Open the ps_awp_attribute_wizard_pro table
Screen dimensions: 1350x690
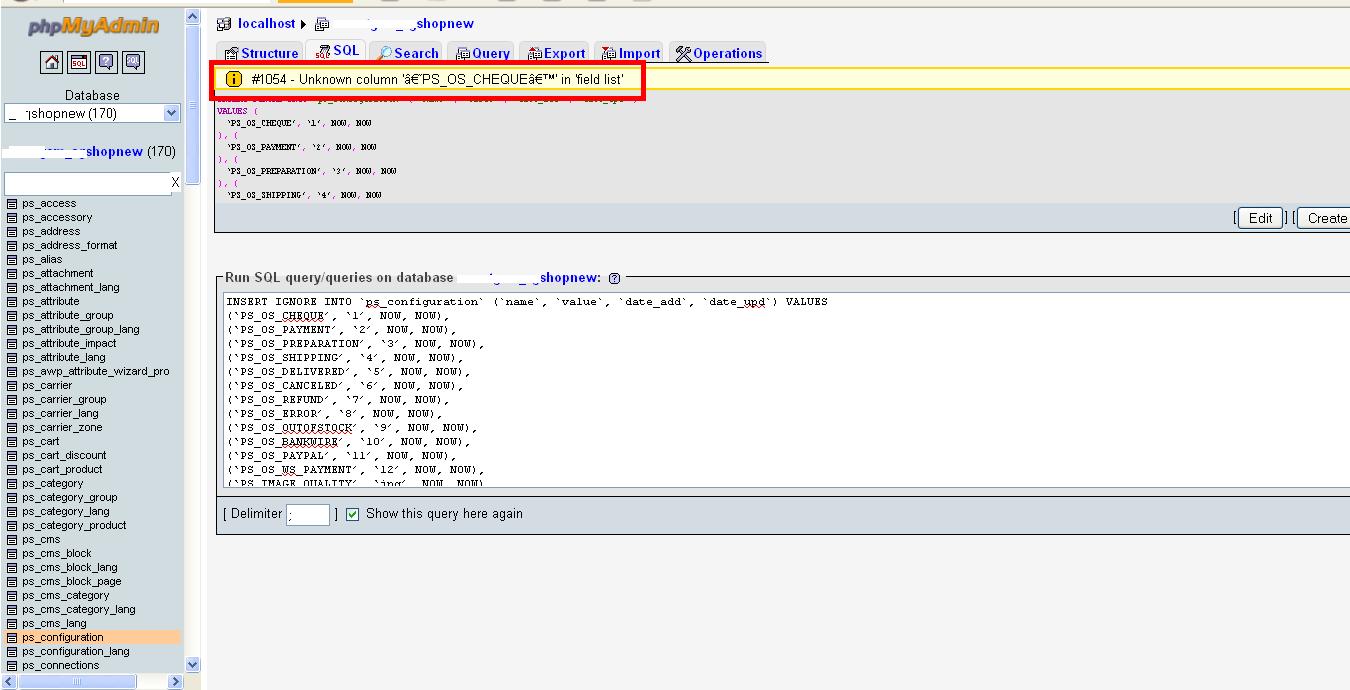96,371
